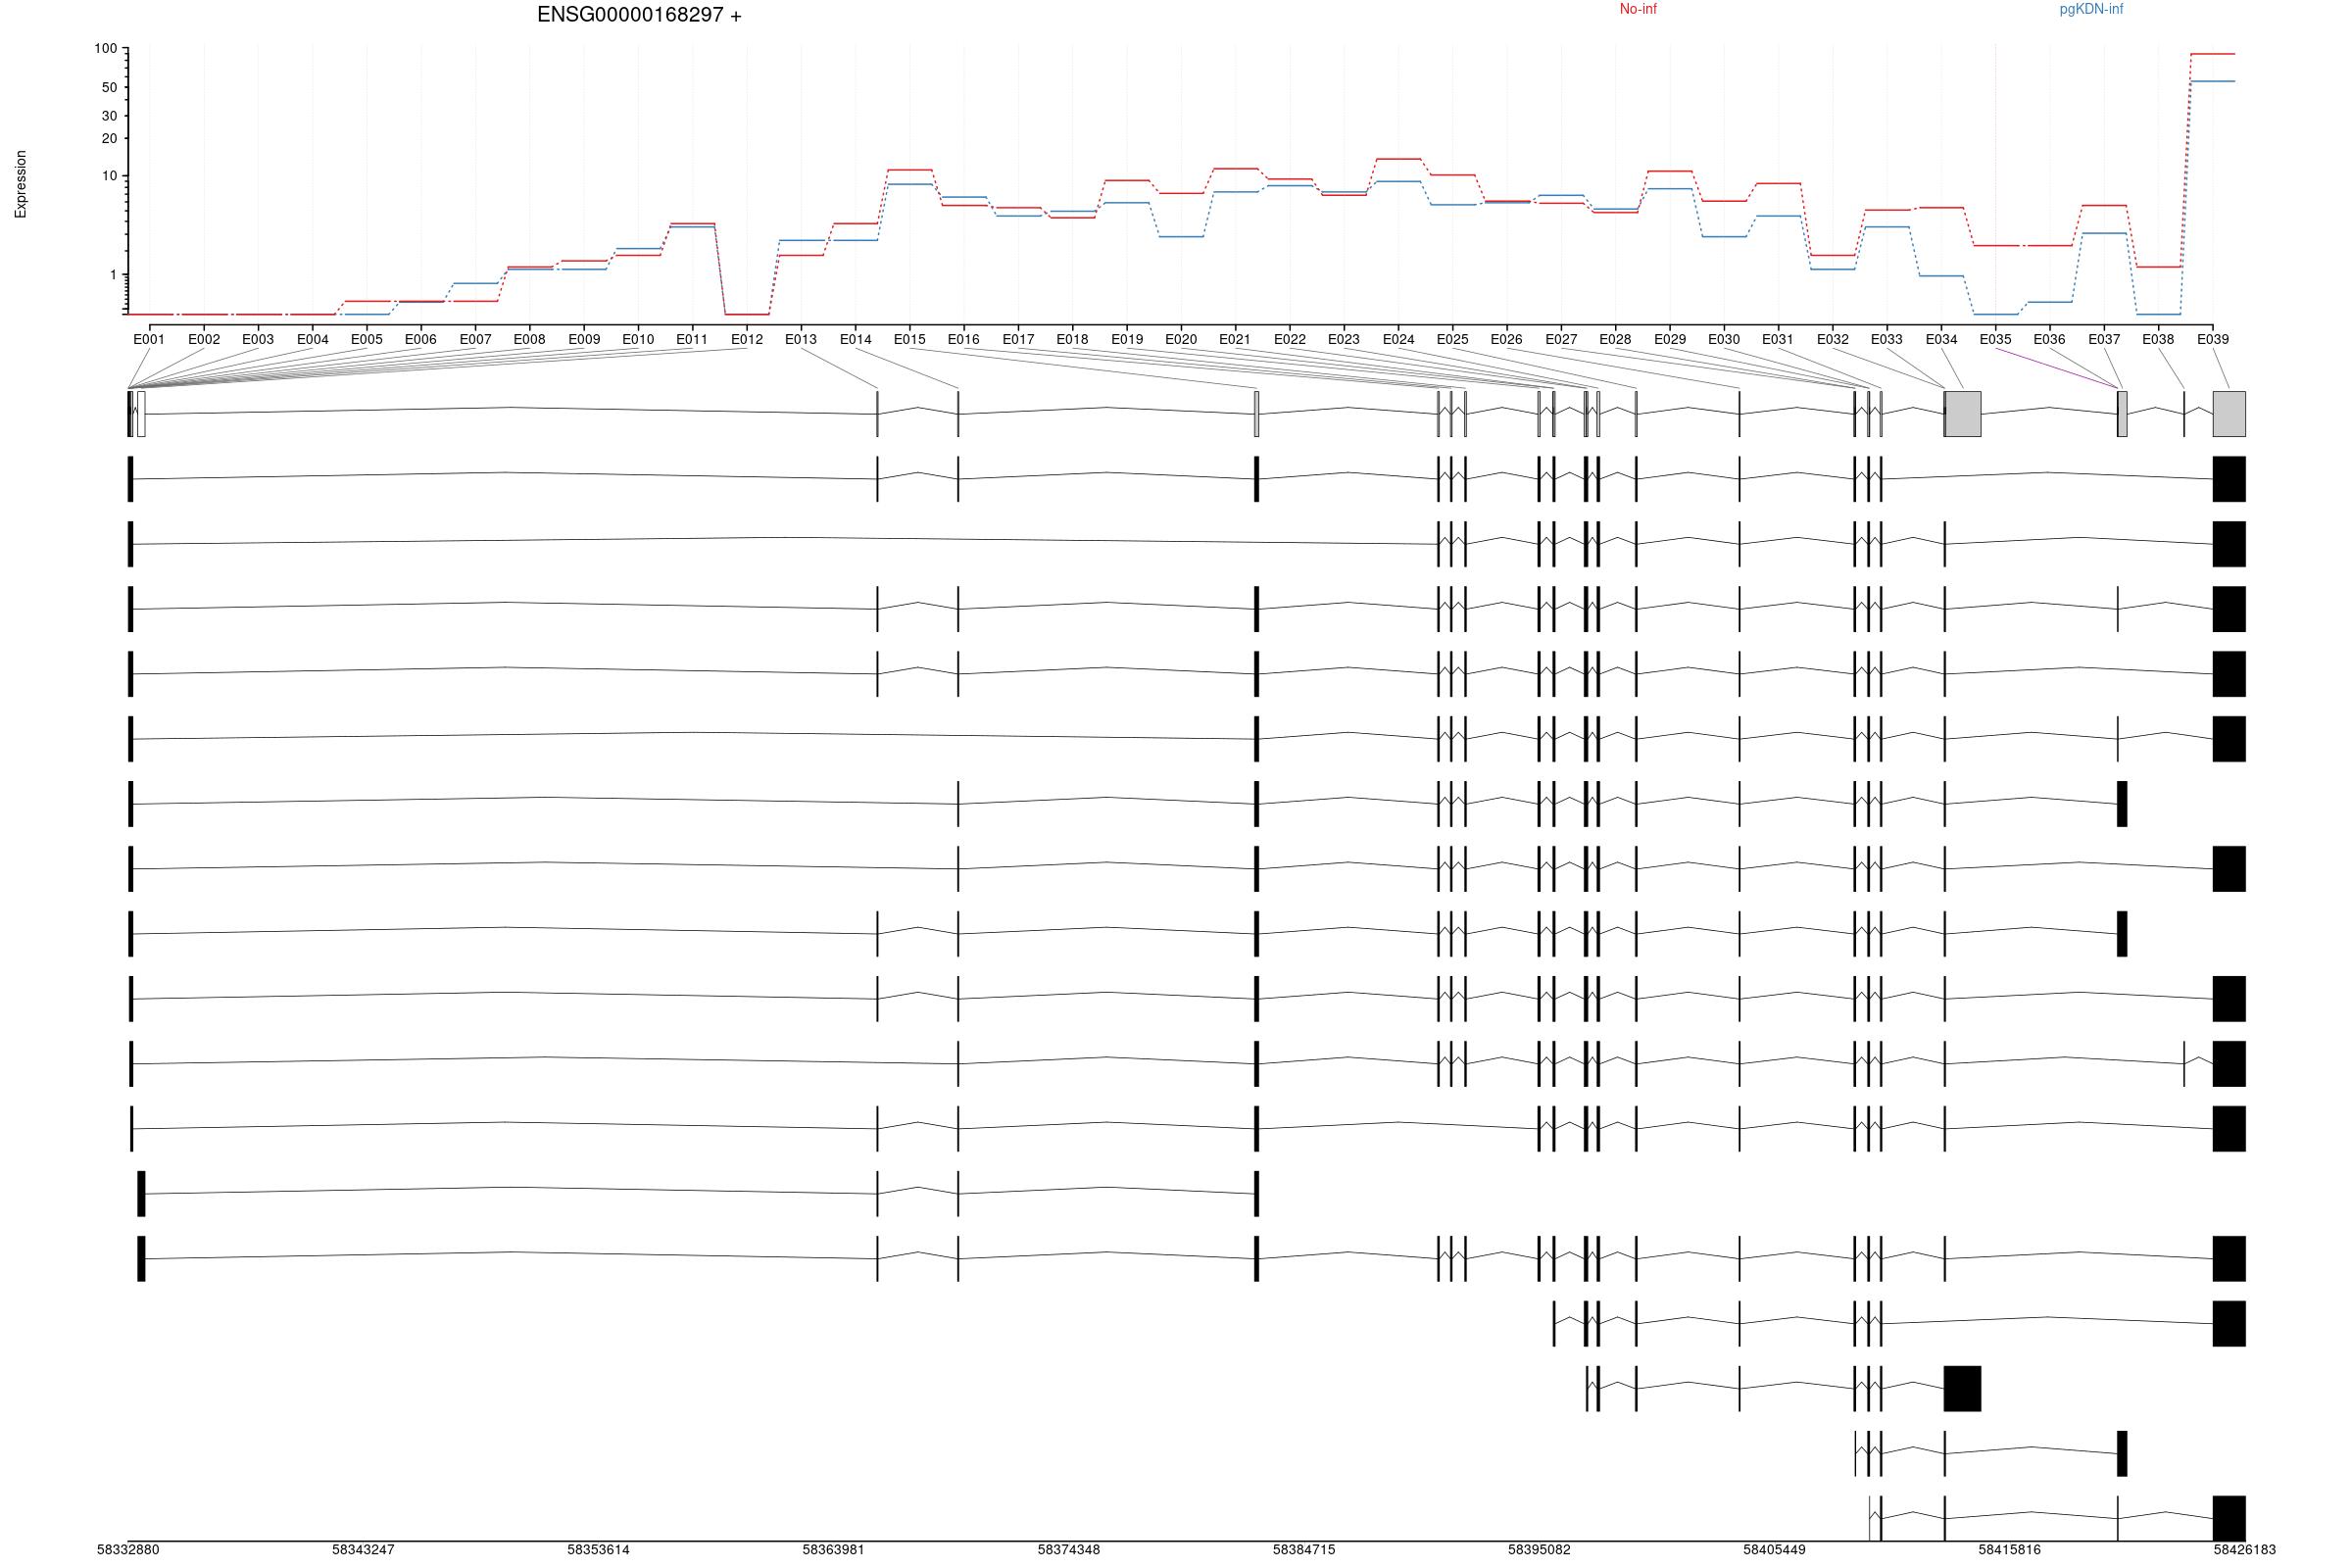This screenshot has width=2352, height=1568.
Task: Click genomic coordinate 58384715
Action: point(1304,1550)
